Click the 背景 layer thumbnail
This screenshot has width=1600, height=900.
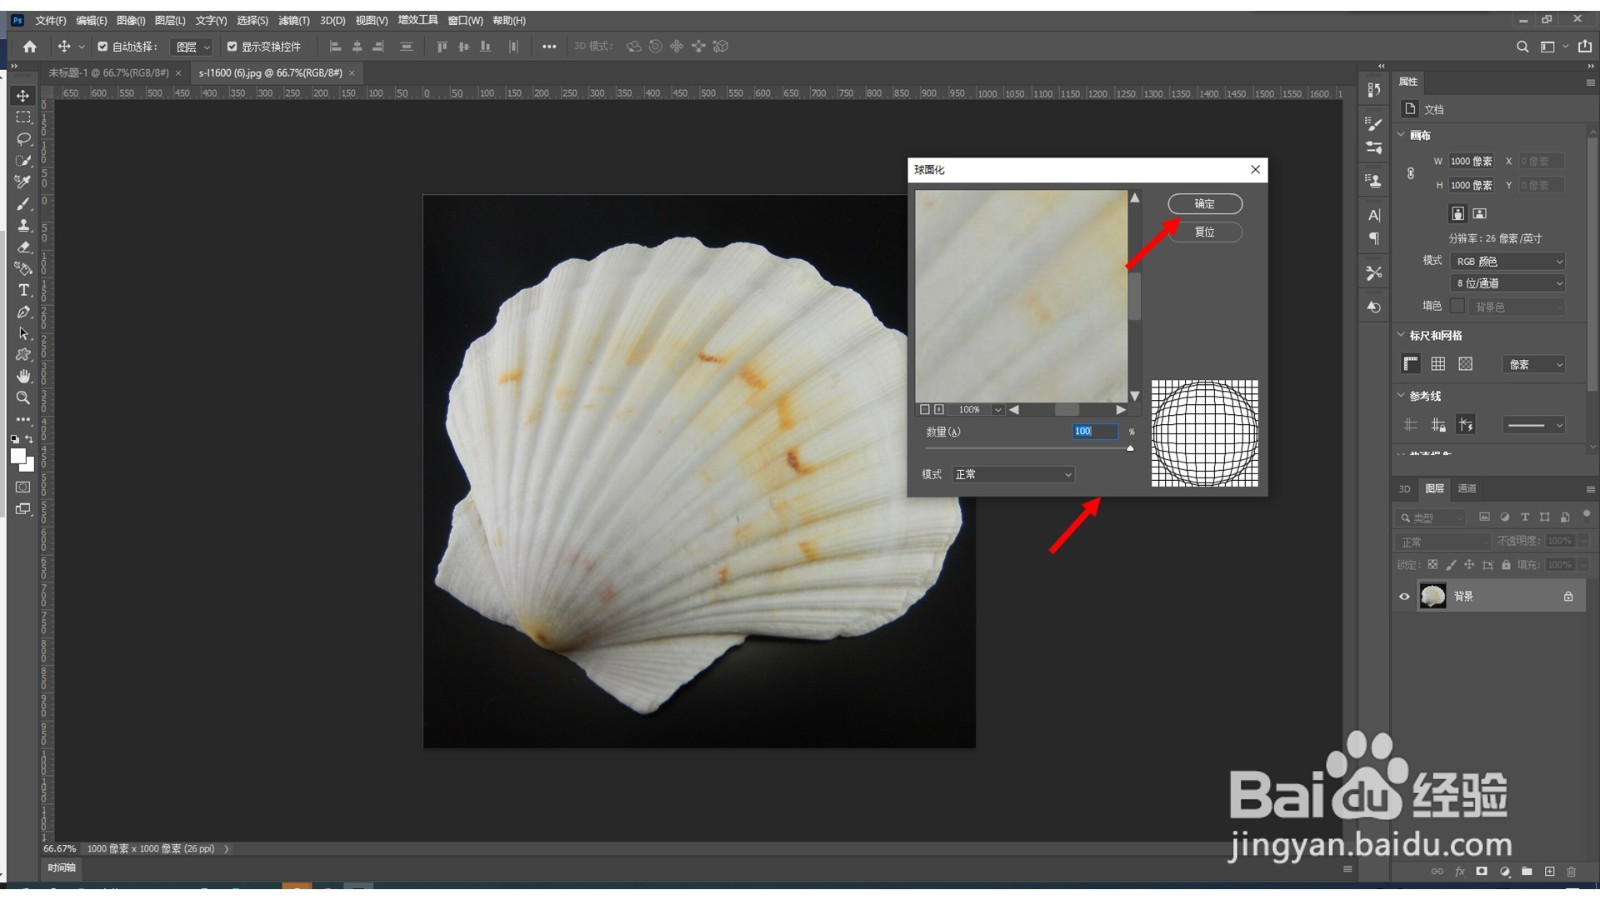click(x=1433, y=597)
